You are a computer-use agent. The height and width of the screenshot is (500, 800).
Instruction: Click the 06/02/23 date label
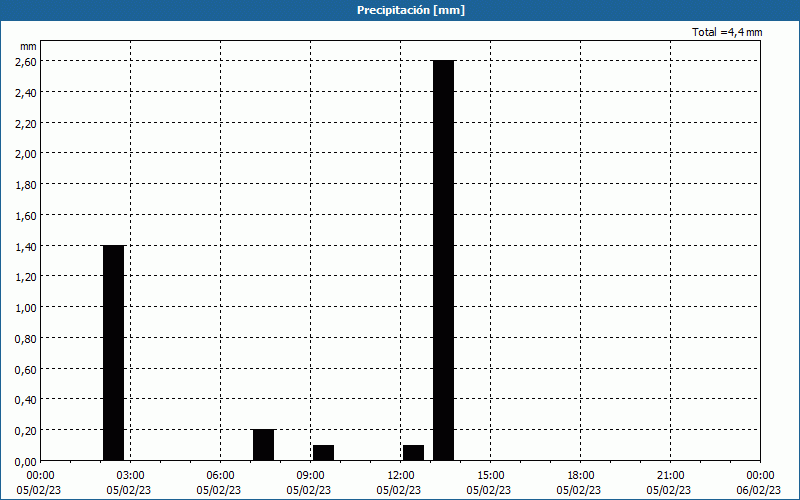(759, 490)
